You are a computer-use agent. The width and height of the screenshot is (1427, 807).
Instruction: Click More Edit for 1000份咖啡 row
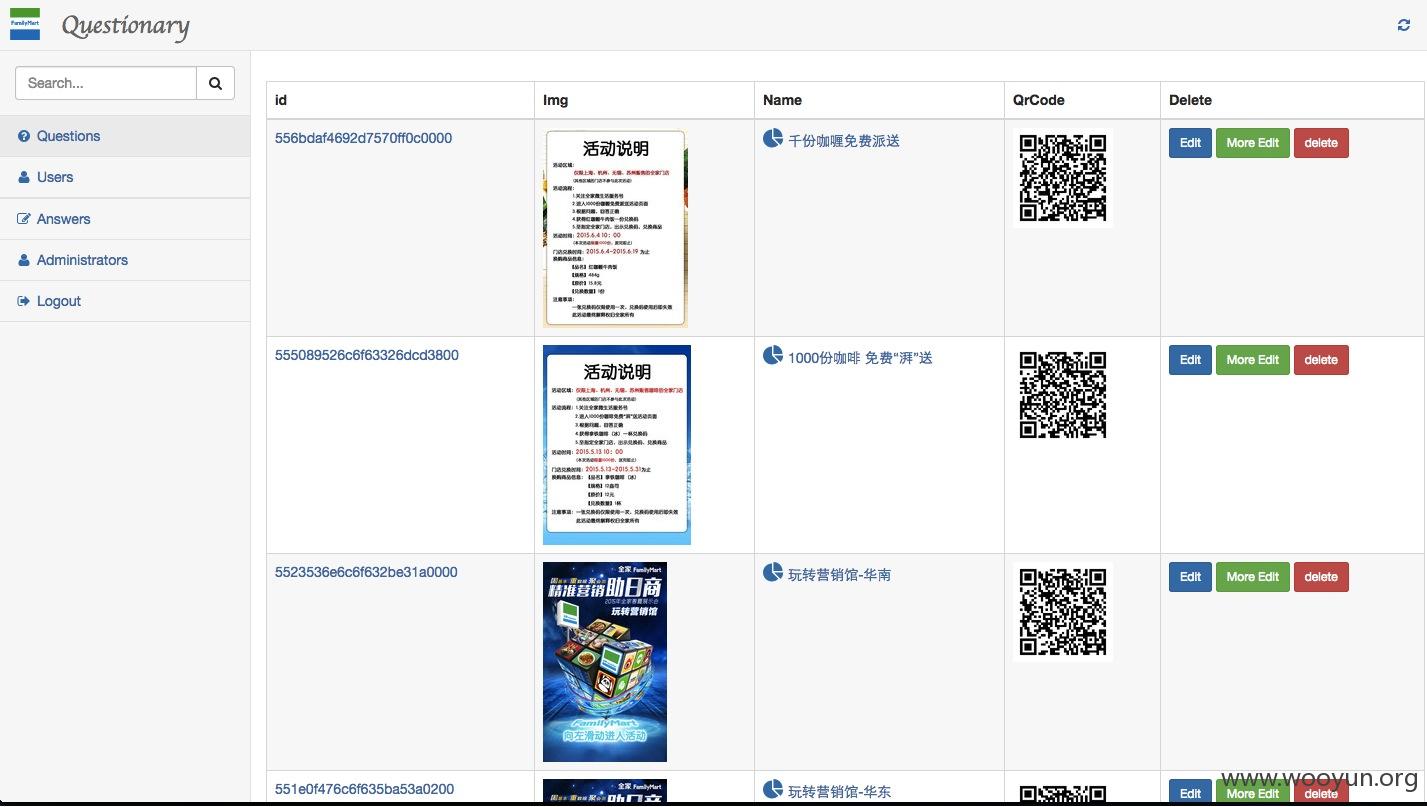pos(1253,360)
